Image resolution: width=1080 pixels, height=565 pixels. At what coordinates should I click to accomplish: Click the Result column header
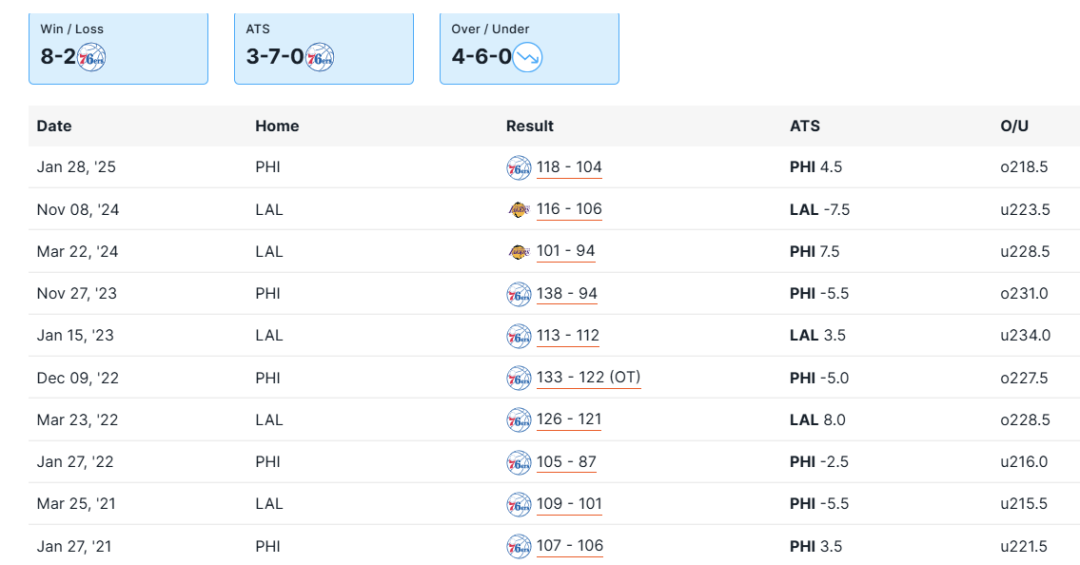pyautogui.click(x=530, y=126)
